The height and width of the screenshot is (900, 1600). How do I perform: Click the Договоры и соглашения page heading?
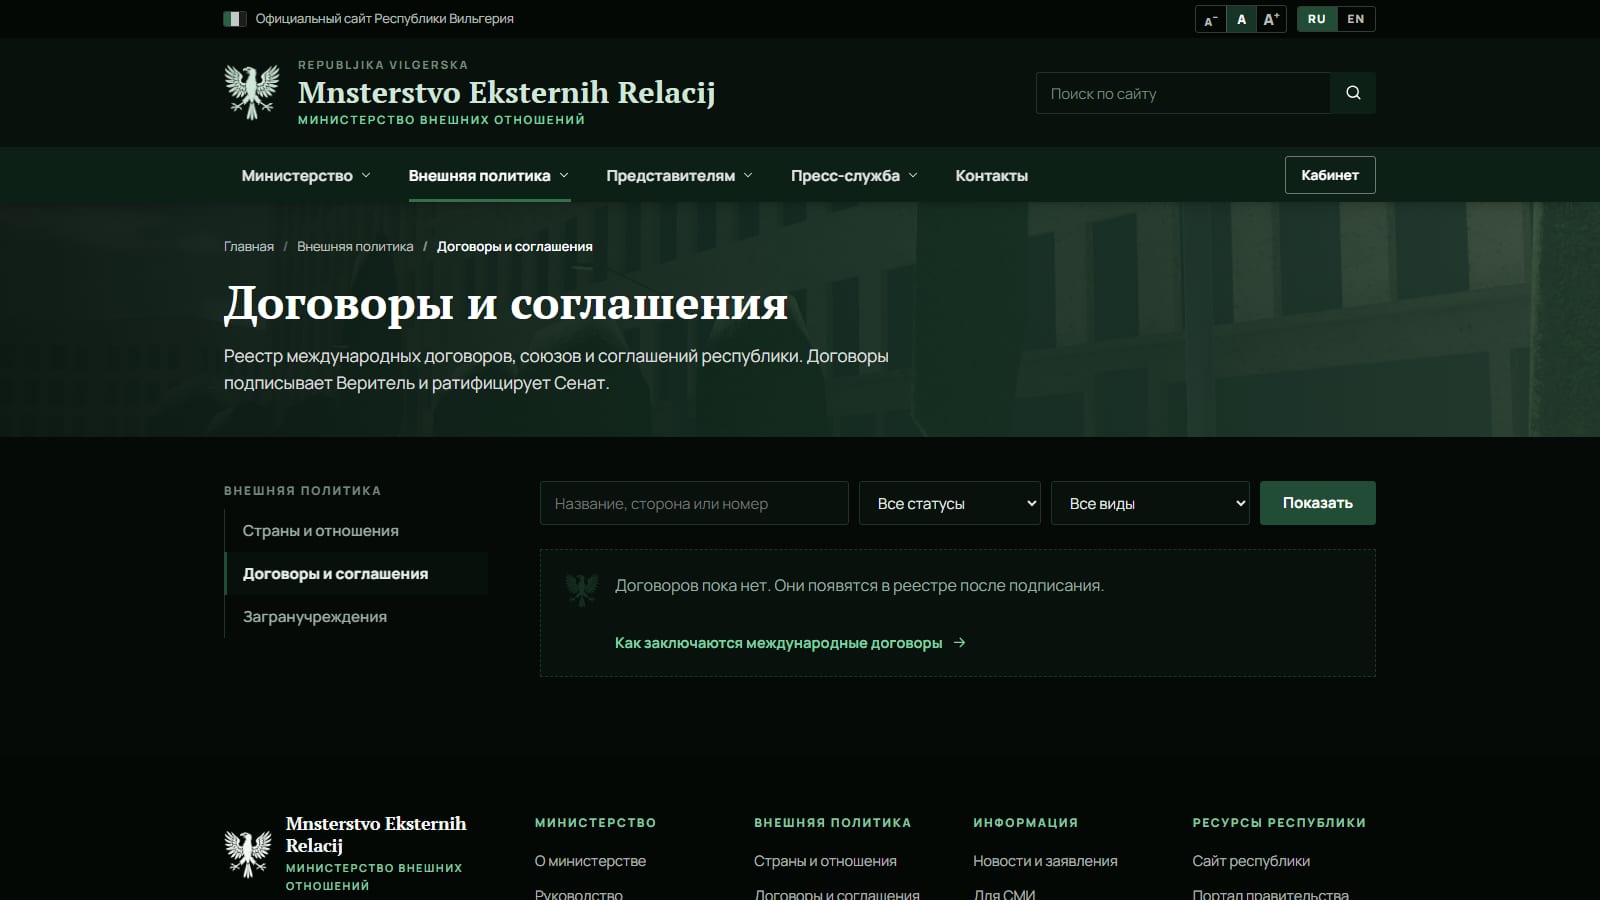pyautogui.click(x=506, y=304)
